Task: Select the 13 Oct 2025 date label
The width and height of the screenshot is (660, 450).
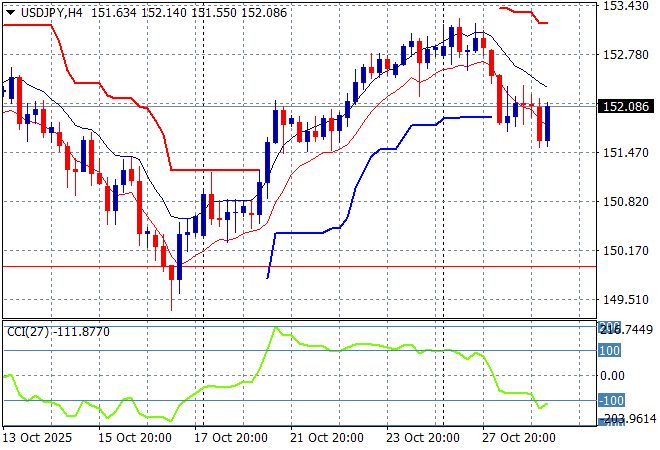Action: tap(37, 438)
